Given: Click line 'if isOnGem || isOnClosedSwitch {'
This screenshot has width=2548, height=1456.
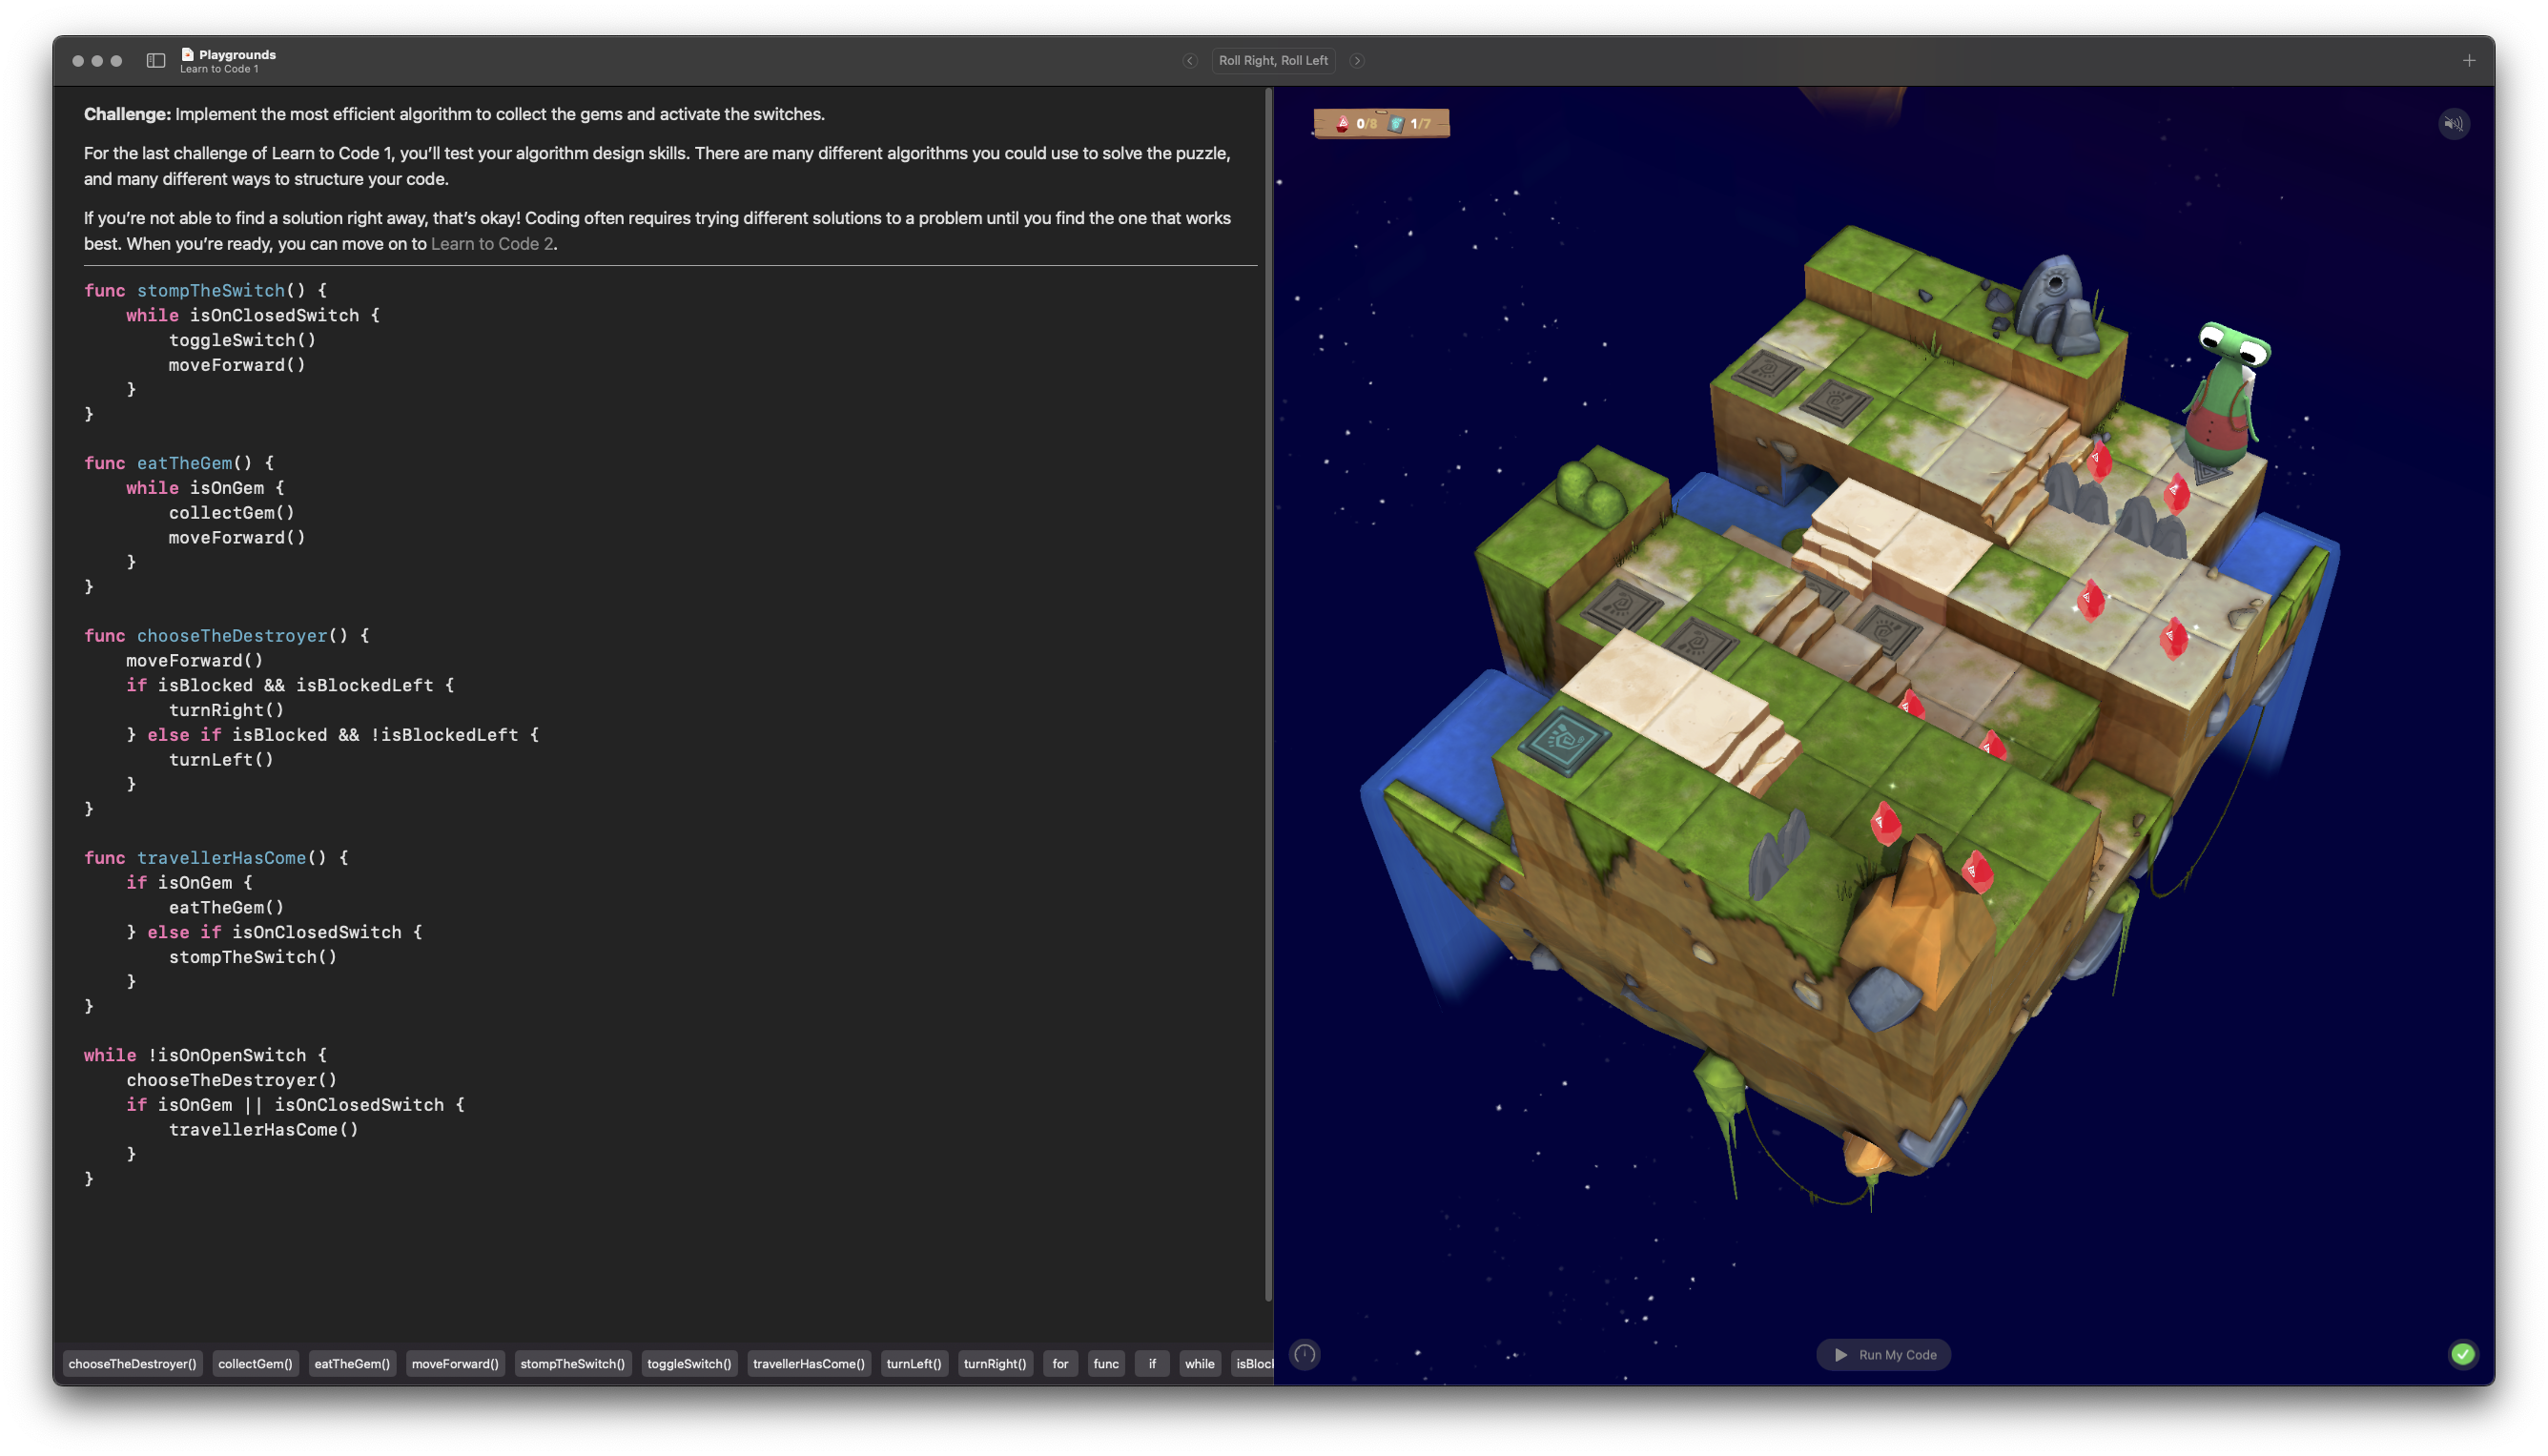Looking at the screenshot, I should 295,1105.
